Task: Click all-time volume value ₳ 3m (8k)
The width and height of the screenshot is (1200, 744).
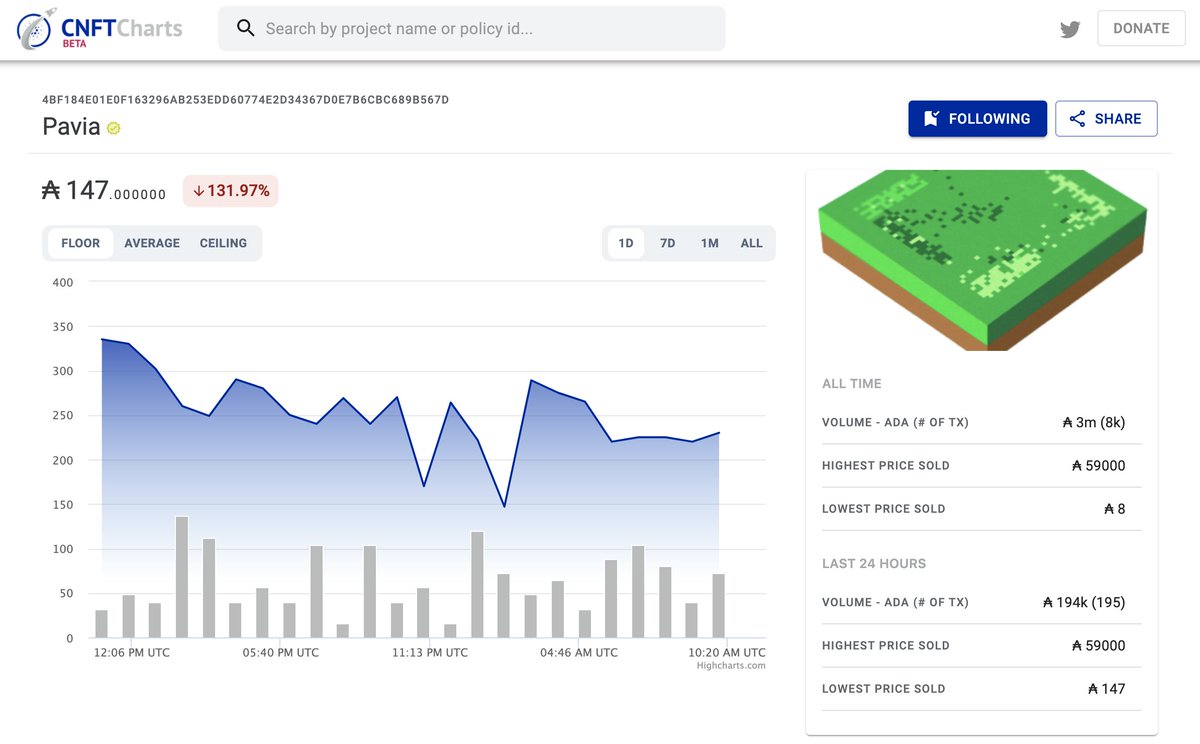Action: tap(1094, 422)
